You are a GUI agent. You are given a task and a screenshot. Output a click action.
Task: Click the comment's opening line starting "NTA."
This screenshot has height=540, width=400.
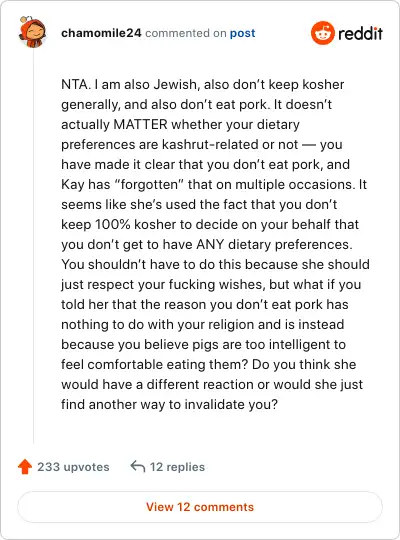click(x=203, y=84)
